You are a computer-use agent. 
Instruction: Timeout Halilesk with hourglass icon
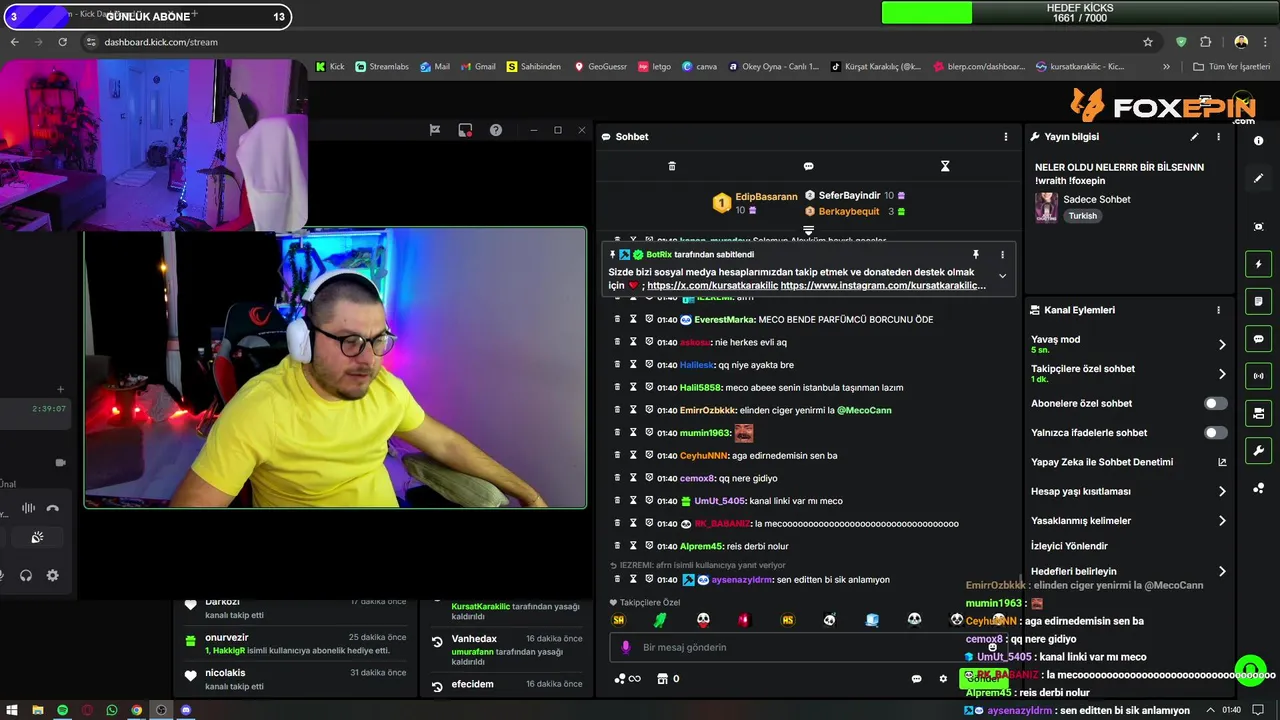click(x=633, y=365)
